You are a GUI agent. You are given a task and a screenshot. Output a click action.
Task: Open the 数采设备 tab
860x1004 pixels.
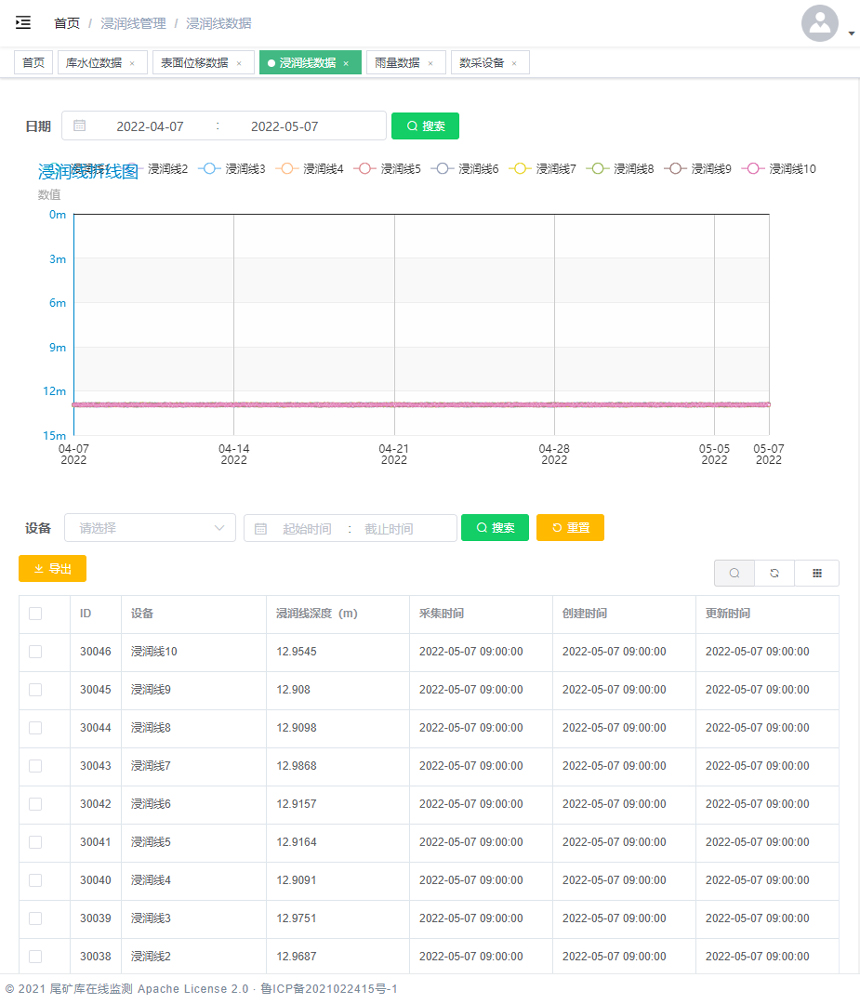pyautogui.click(x=481, y=63)
